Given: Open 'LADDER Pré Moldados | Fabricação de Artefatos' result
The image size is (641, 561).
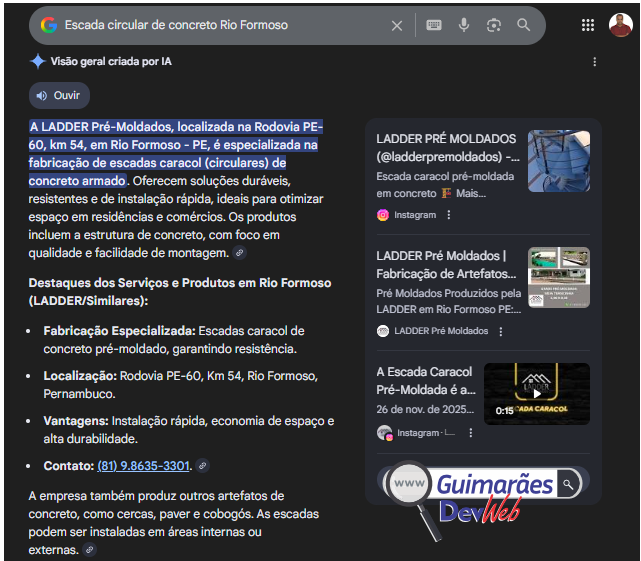Looking at the screenshot, I should point(446,265).
